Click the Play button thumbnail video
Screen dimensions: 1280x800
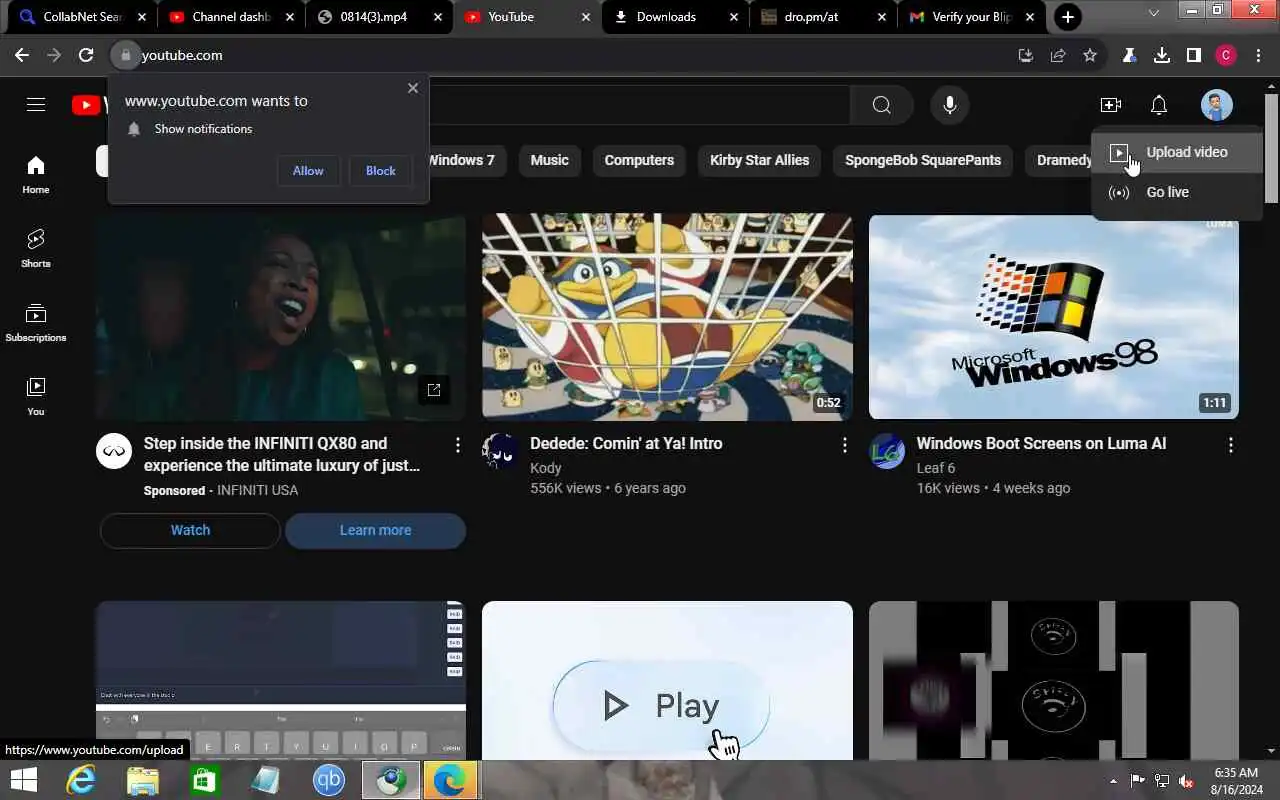pyautogui.click(x=667, y=680)
